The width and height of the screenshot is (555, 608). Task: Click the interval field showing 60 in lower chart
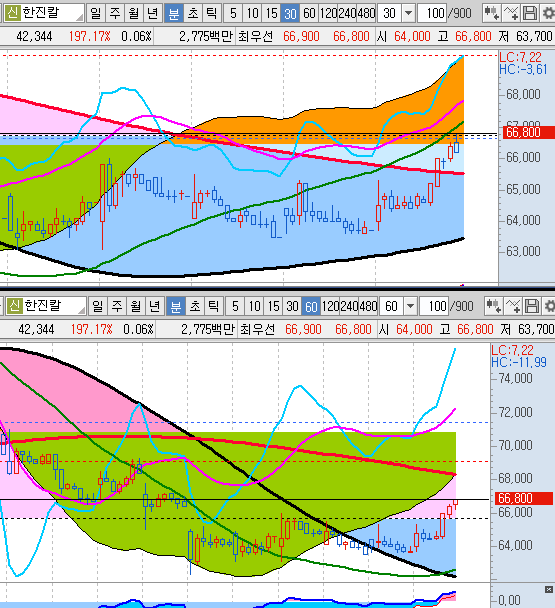392,306
